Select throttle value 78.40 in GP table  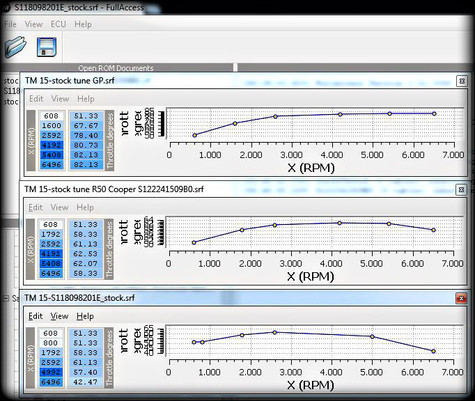pos(86,135)
